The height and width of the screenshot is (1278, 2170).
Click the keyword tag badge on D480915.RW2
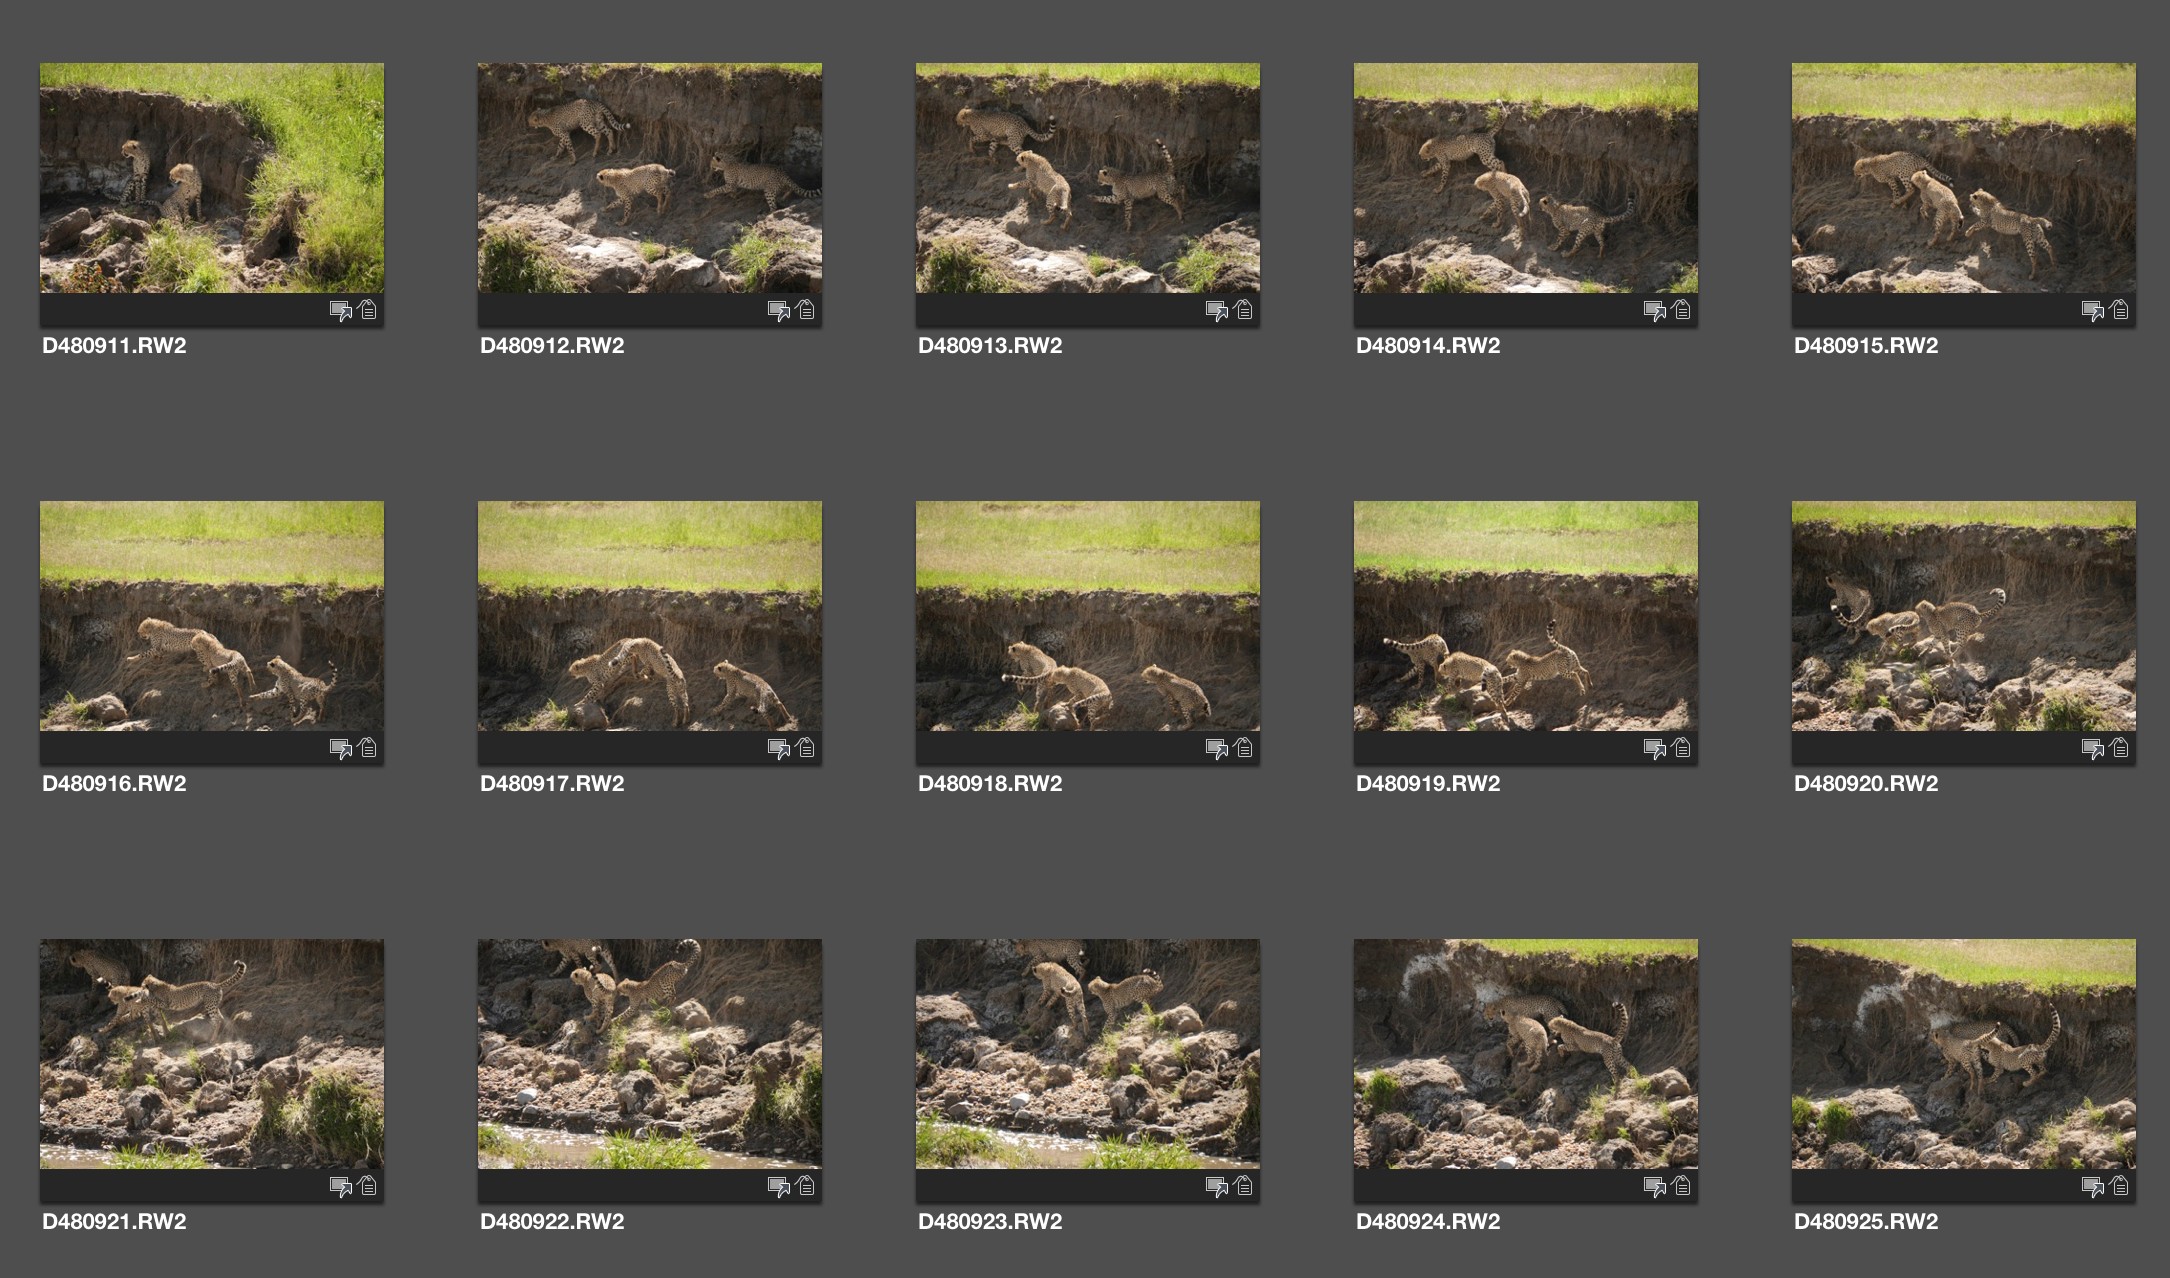pos(2120,310)
